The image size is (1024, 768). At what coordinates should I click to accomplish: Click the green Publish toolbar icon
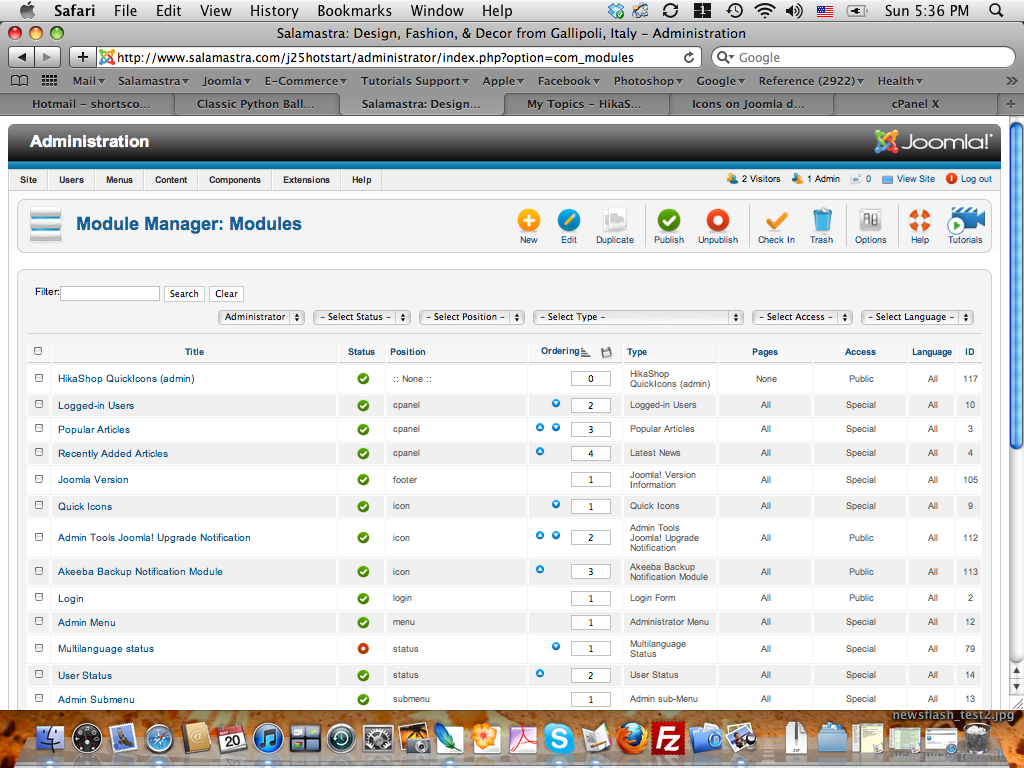coord(669,221)
